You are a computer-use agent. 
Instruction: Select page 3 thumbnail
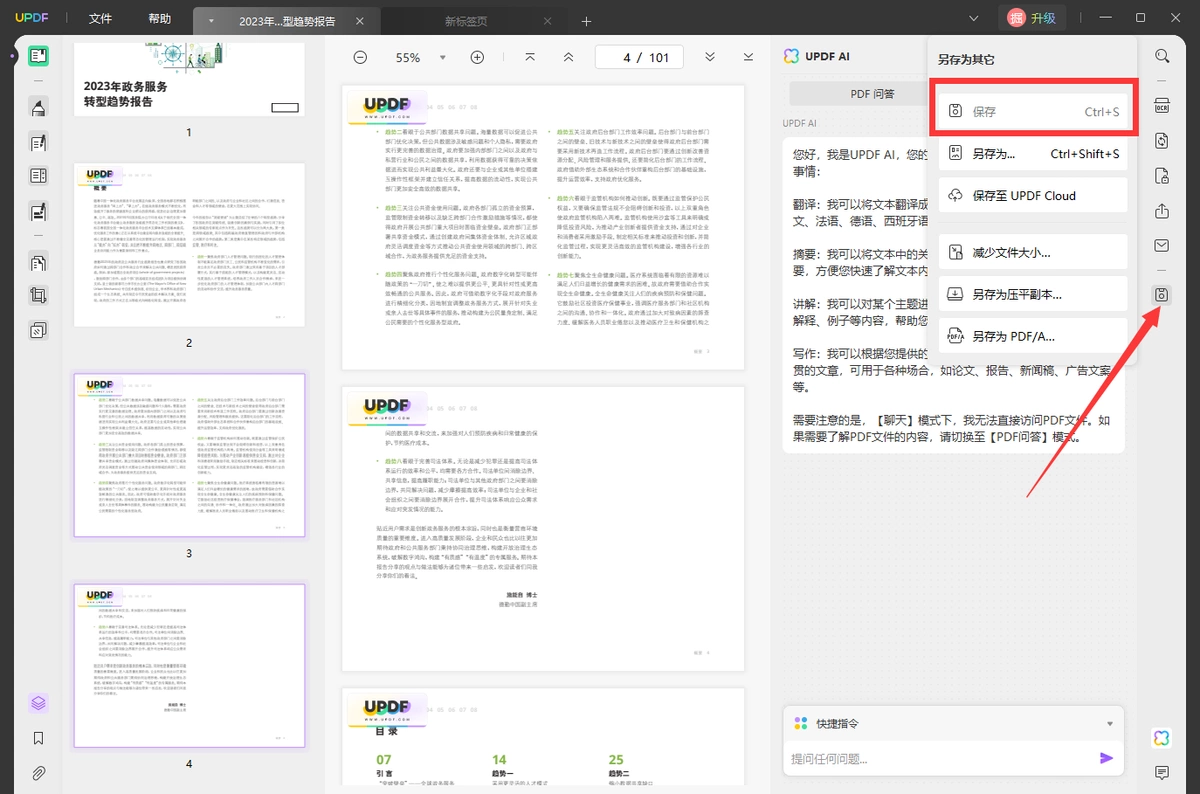tap(189, 455)
